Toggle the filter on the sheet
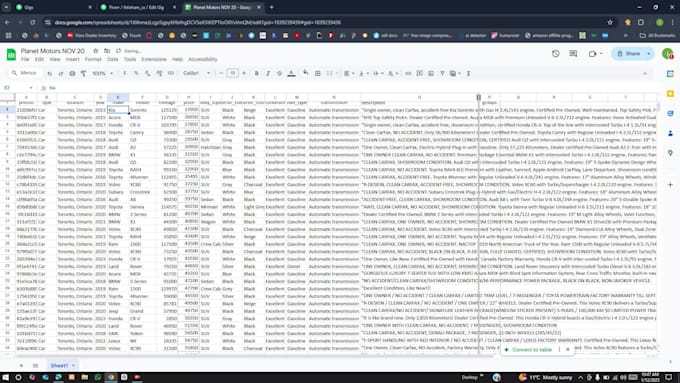This screenshot has width=680, height=383. pos(442,73)
